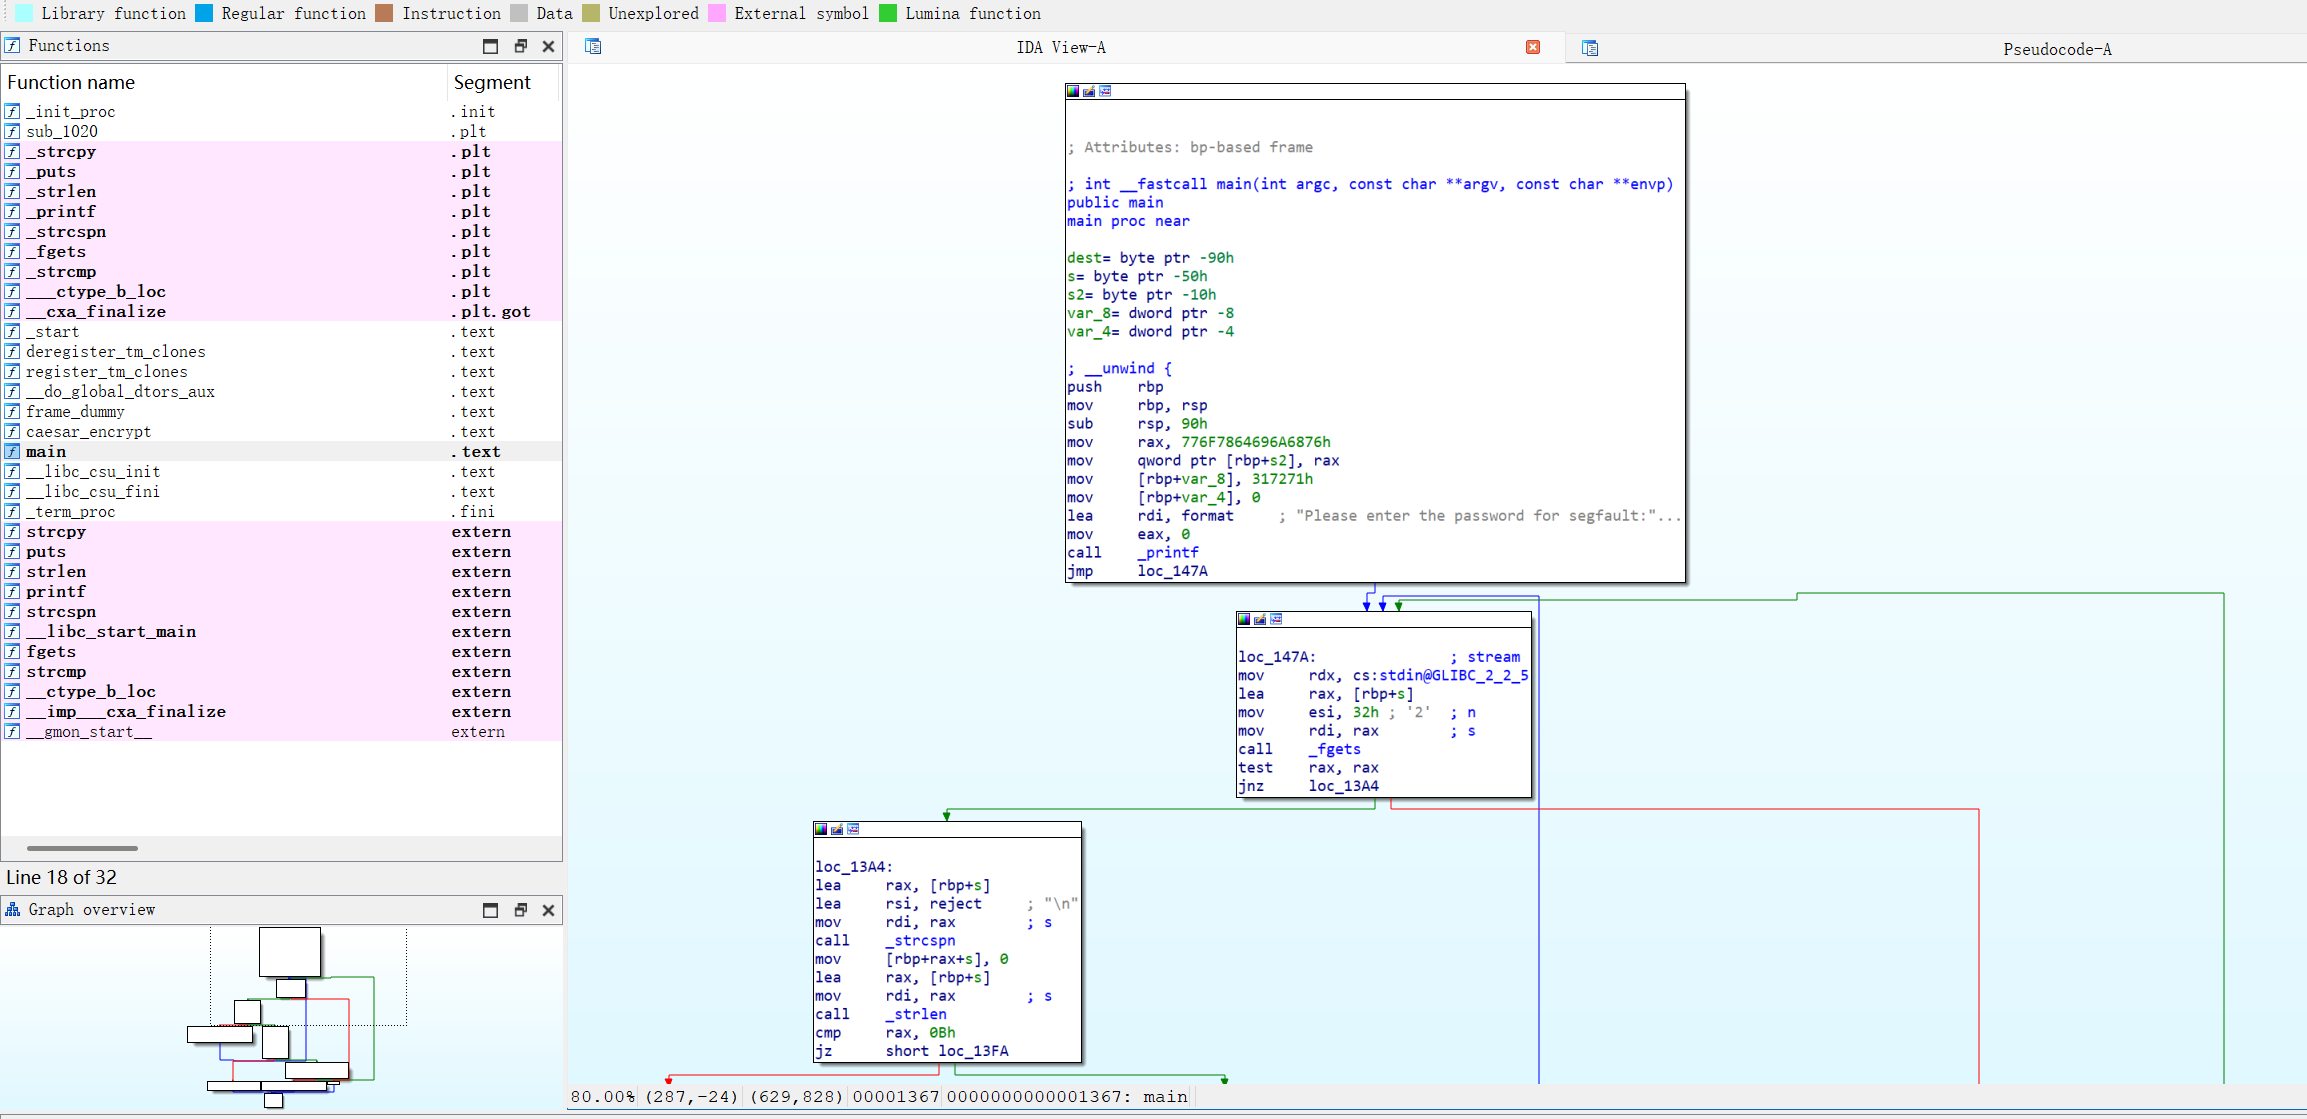Click the node color icon on main block
Viewport: 2307px width, 1119px height.
click(1073, 91)
